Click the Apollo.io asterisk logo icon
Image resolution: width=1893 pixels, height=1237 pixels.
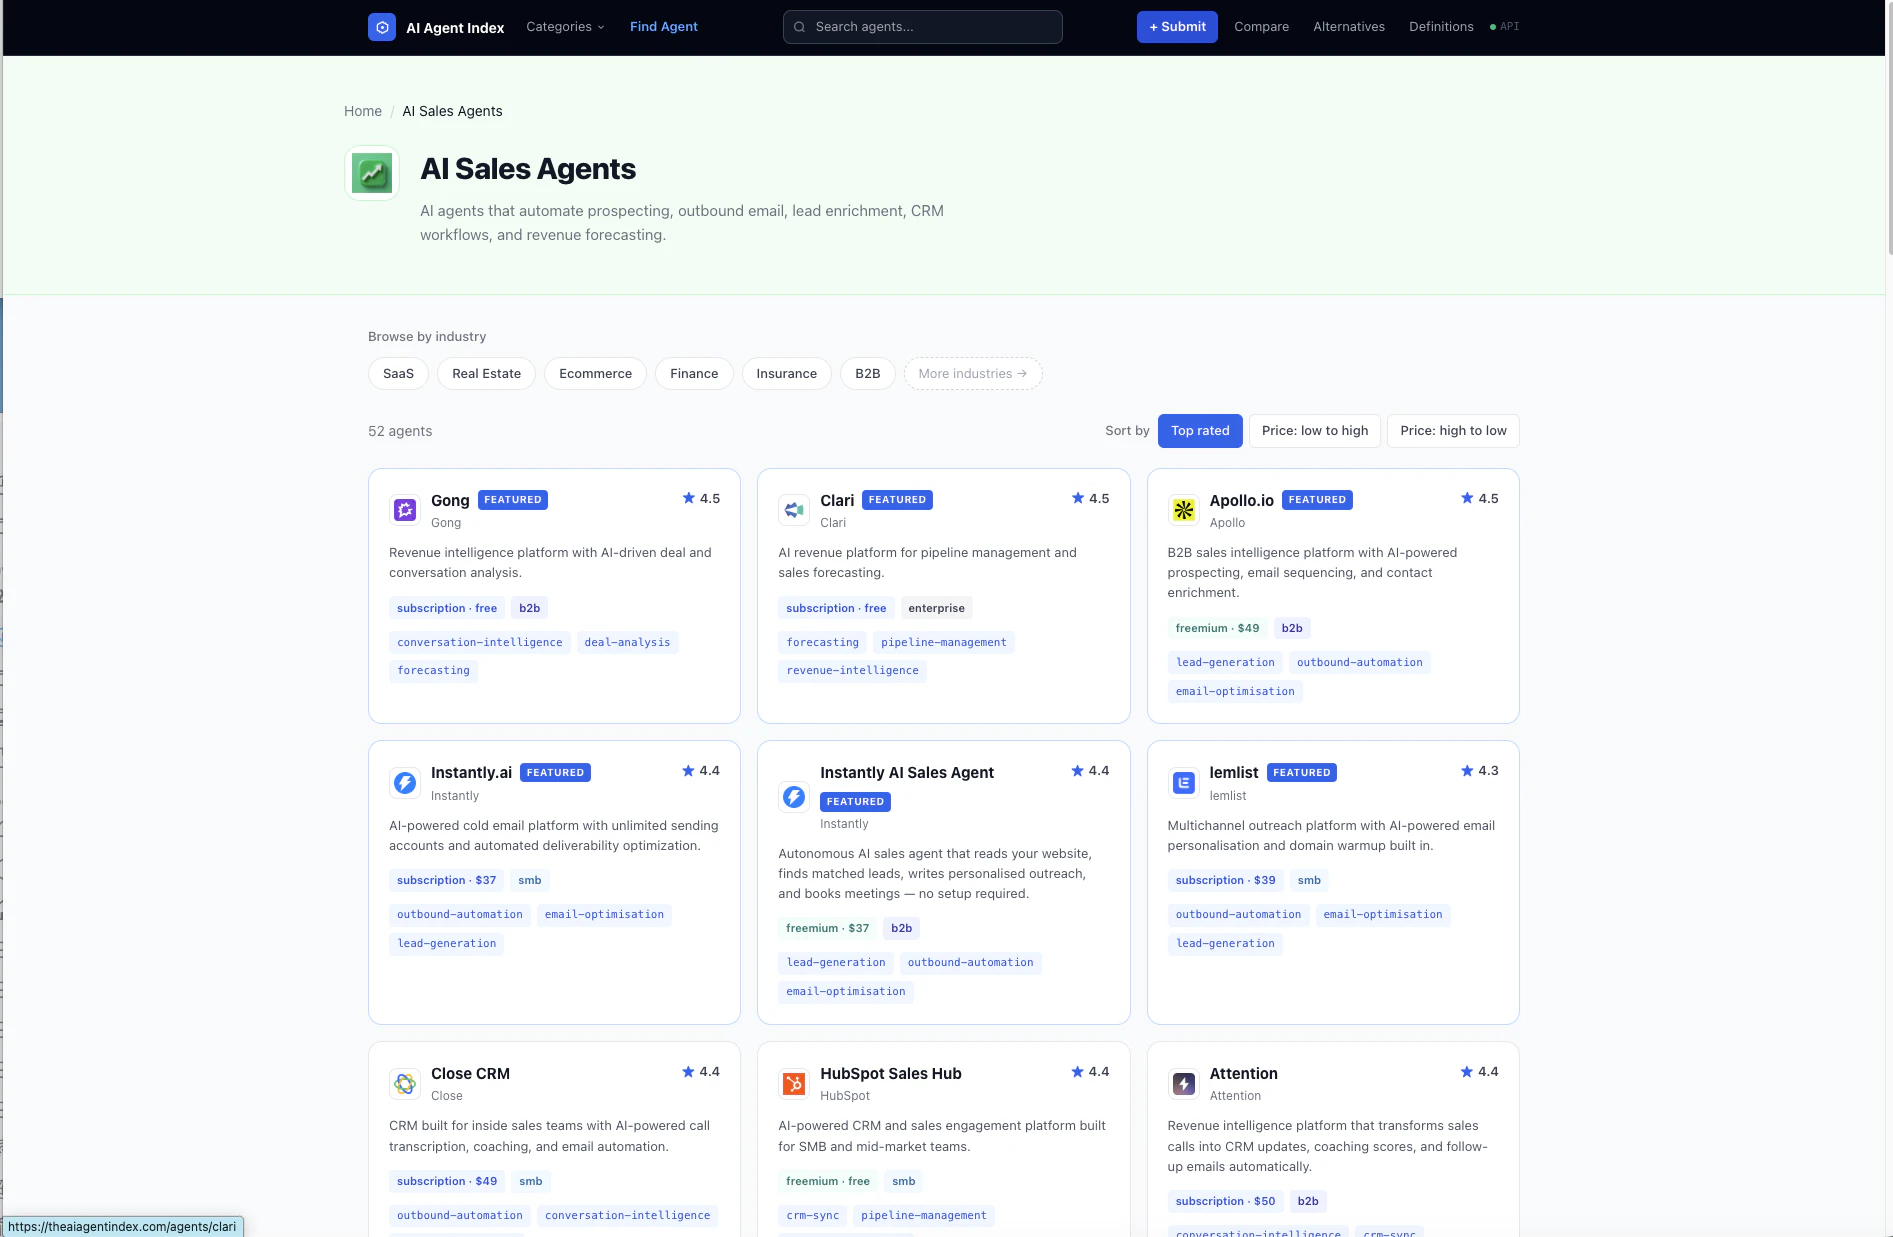pyautogui.click(x=1183, y=509)
